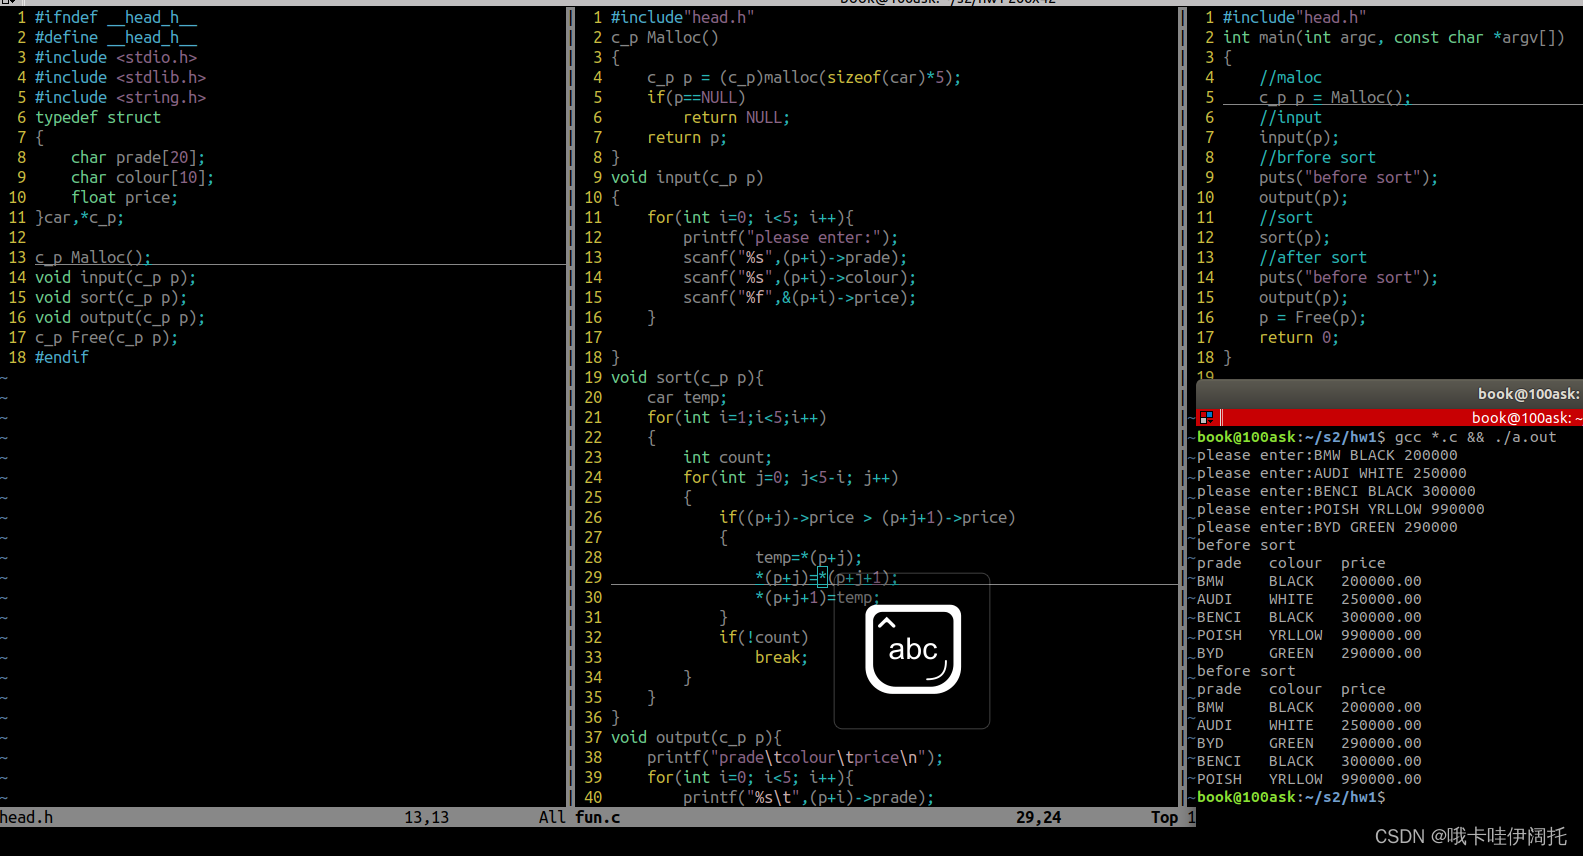This screenshot has width=1583, height=856.
Task: Click the '#include <stdlib.h>' line
Action: (120, 77)
